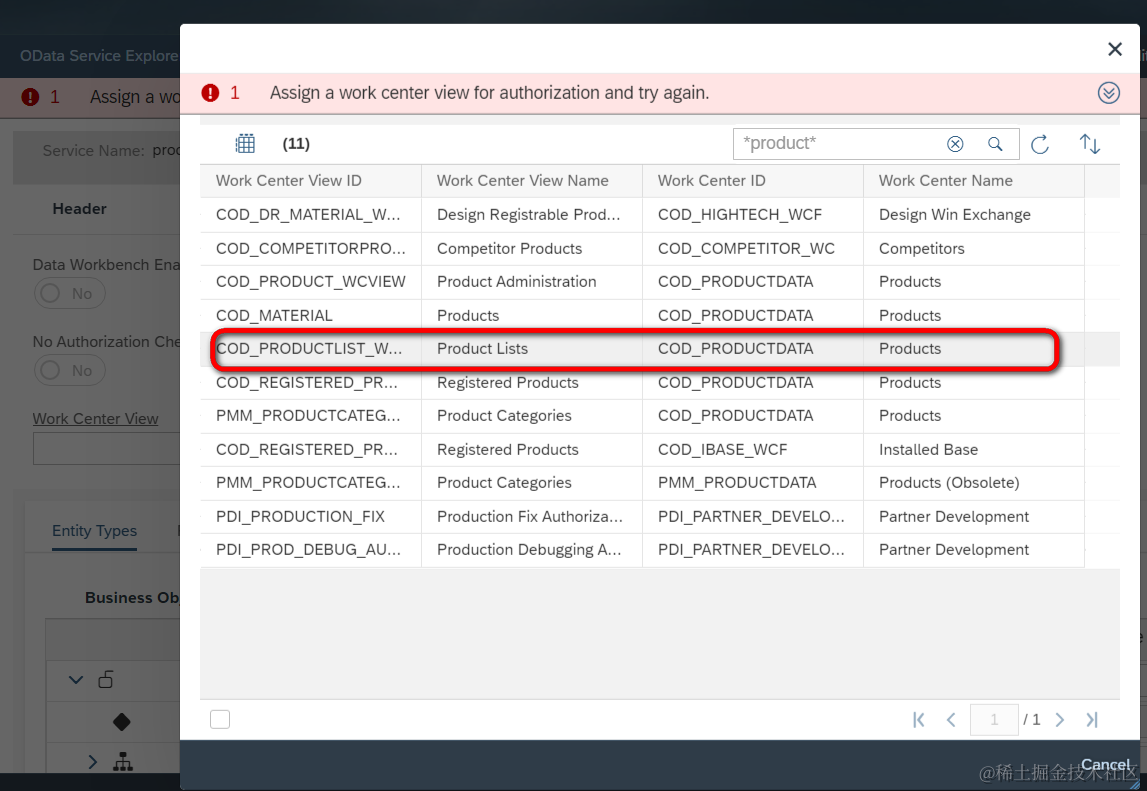Click the hierarchy structure icon
Viewport: 1147px width, 791px height.
click(123, 762)
